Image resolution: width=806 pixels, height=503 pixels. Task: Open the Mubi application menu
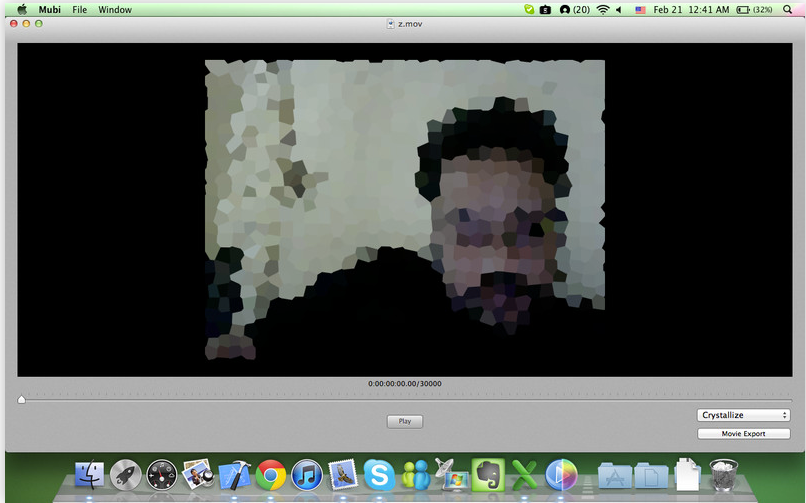(x=49, y=10)
